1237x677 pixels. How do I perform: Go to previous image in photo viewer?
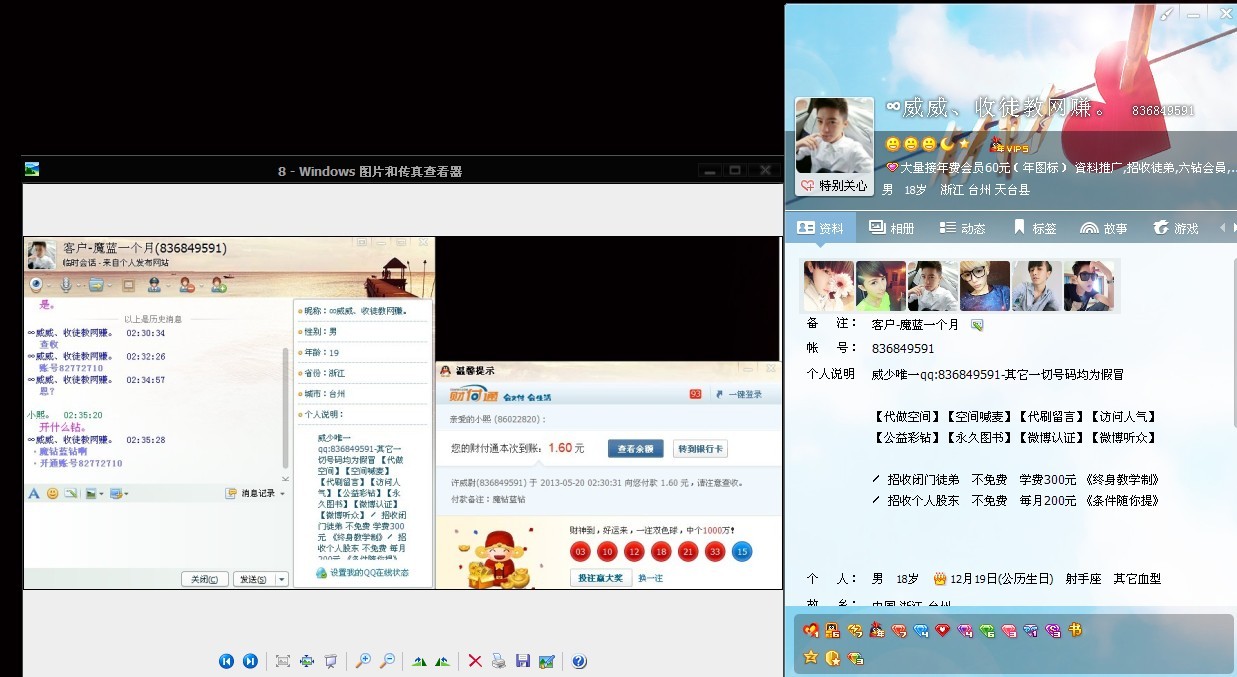pyautogui.click(x=226, y=661)
